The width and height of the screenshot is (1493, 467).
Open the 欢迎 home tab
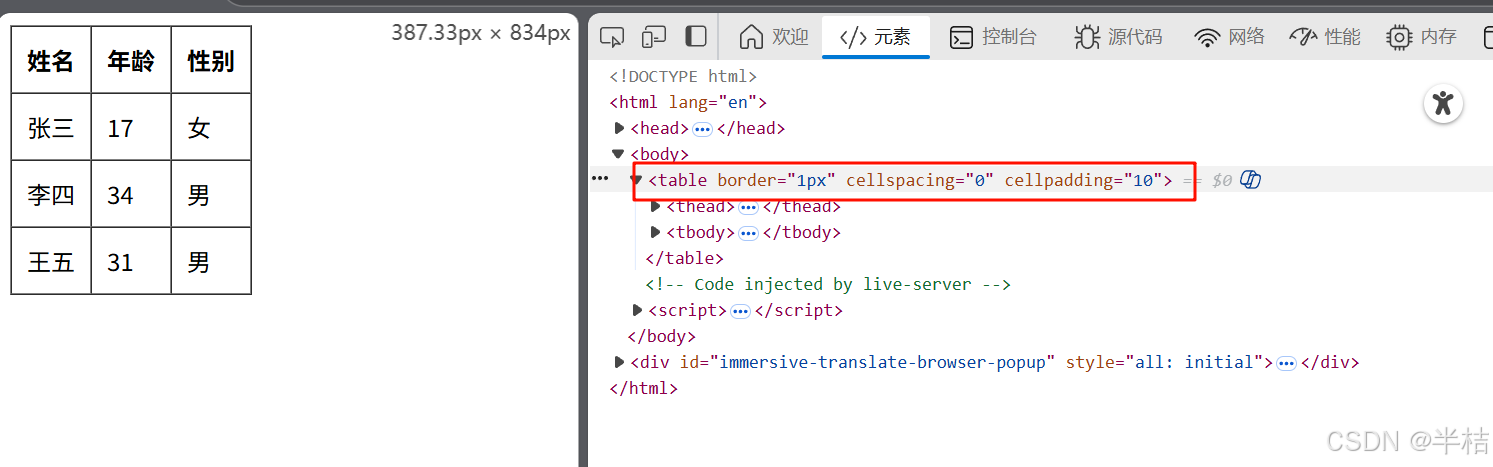click(773, 37)
